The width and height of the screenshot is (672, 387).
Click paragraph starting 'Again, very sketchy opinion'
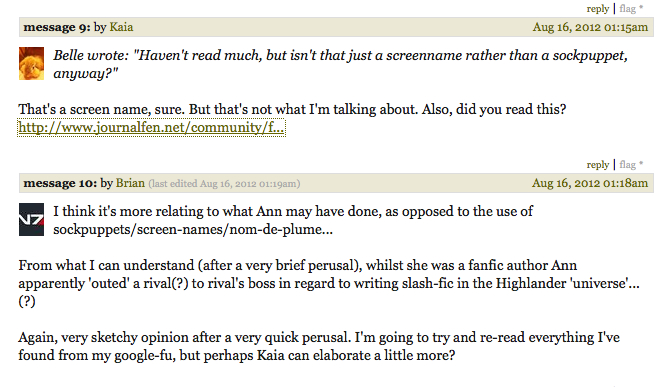coord(319,346)
